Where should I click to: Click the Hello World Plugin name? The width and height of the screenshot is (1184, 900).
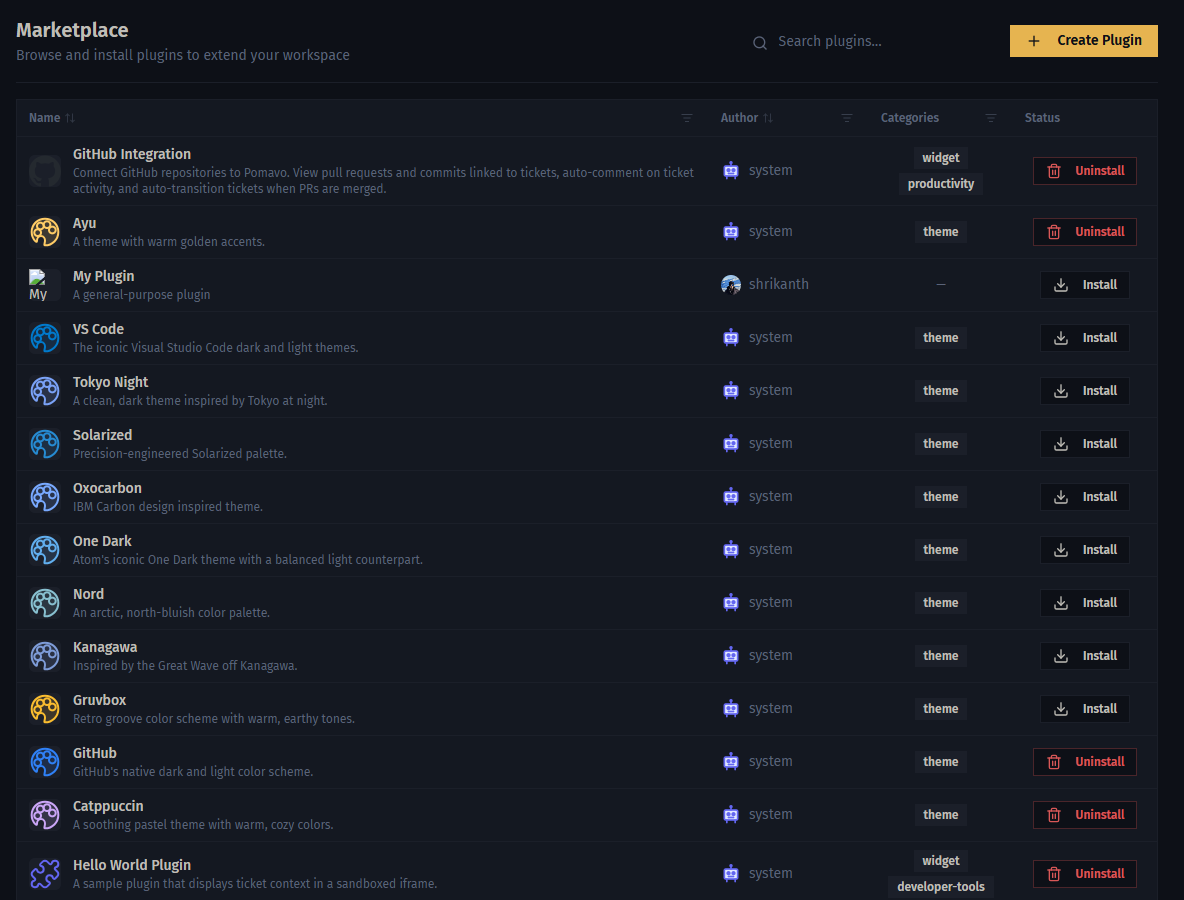click(131, 865)
